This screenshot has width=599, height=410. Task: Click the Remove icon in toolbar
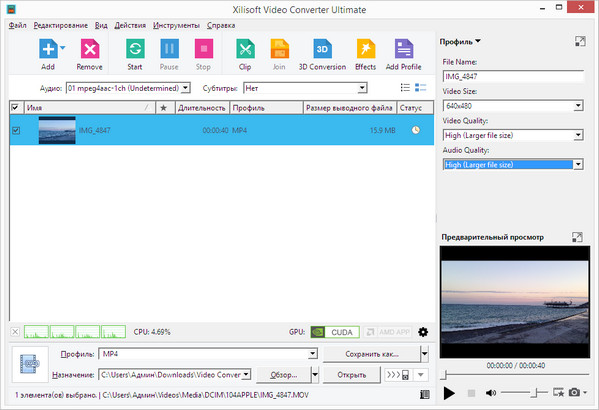click(90, 49)
